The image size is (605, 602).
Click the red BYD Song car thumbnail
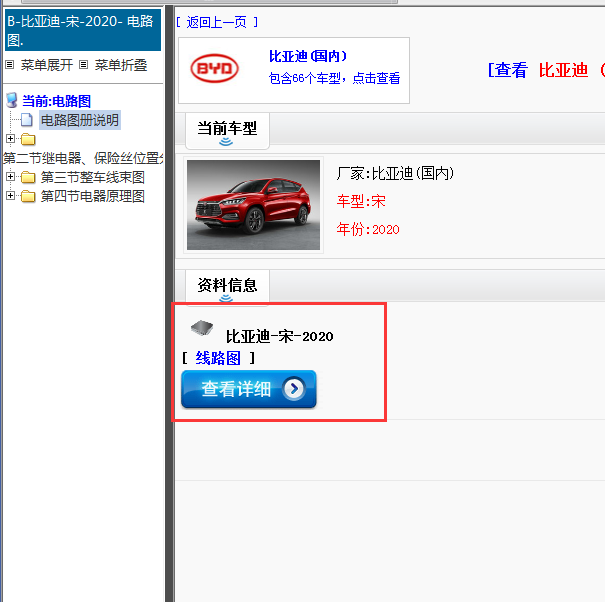point(253,205)
